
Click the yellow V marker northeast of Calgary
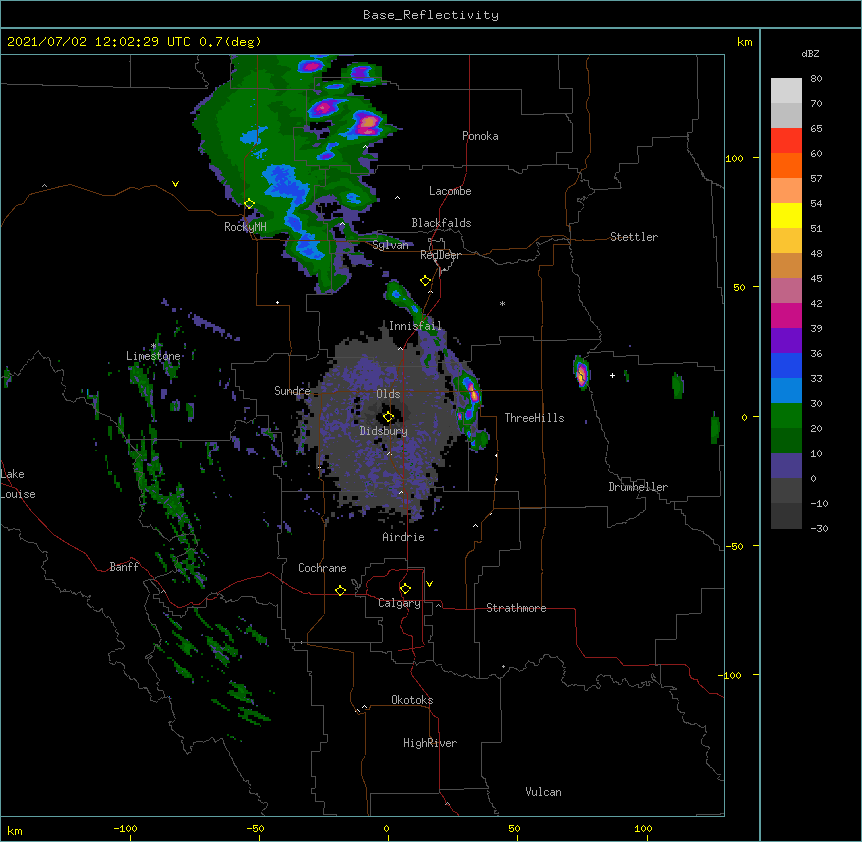pyautogui.click(x=429, y=584)
